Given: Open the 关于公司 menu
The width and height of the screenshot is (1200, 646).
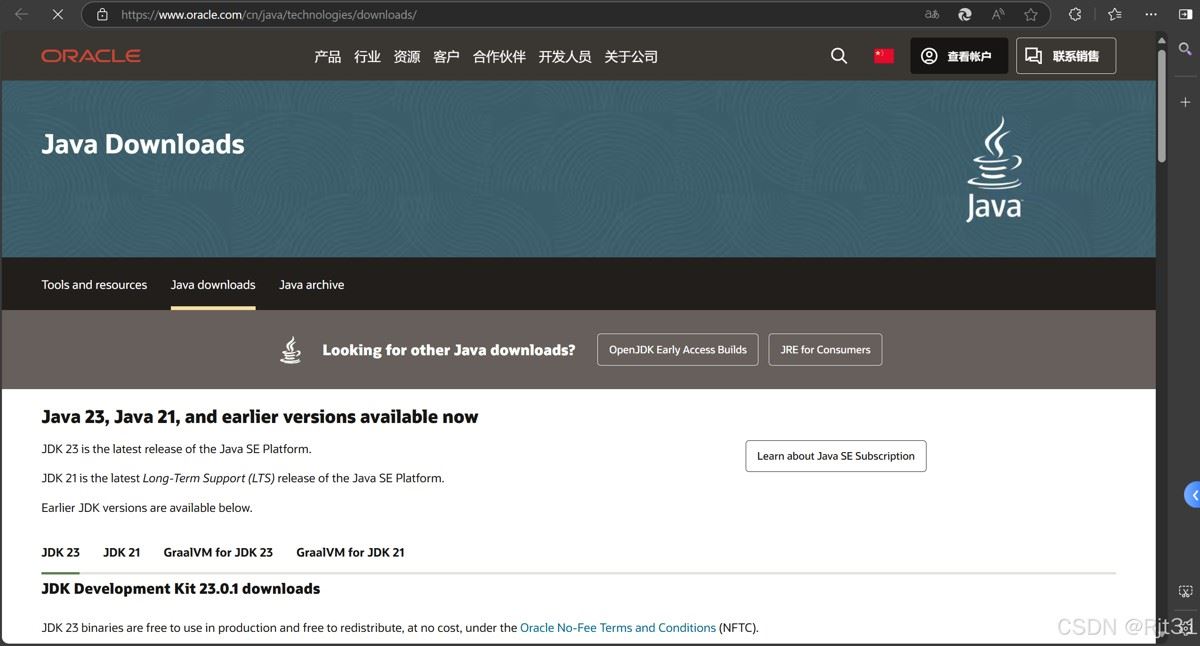Looking at the screenshot, I should [631, 57].
